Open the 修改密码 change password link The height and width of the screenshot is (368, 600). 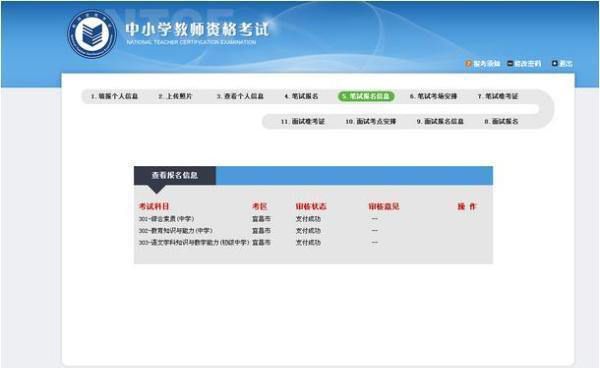pyautogui.click(x=527, y=64)
